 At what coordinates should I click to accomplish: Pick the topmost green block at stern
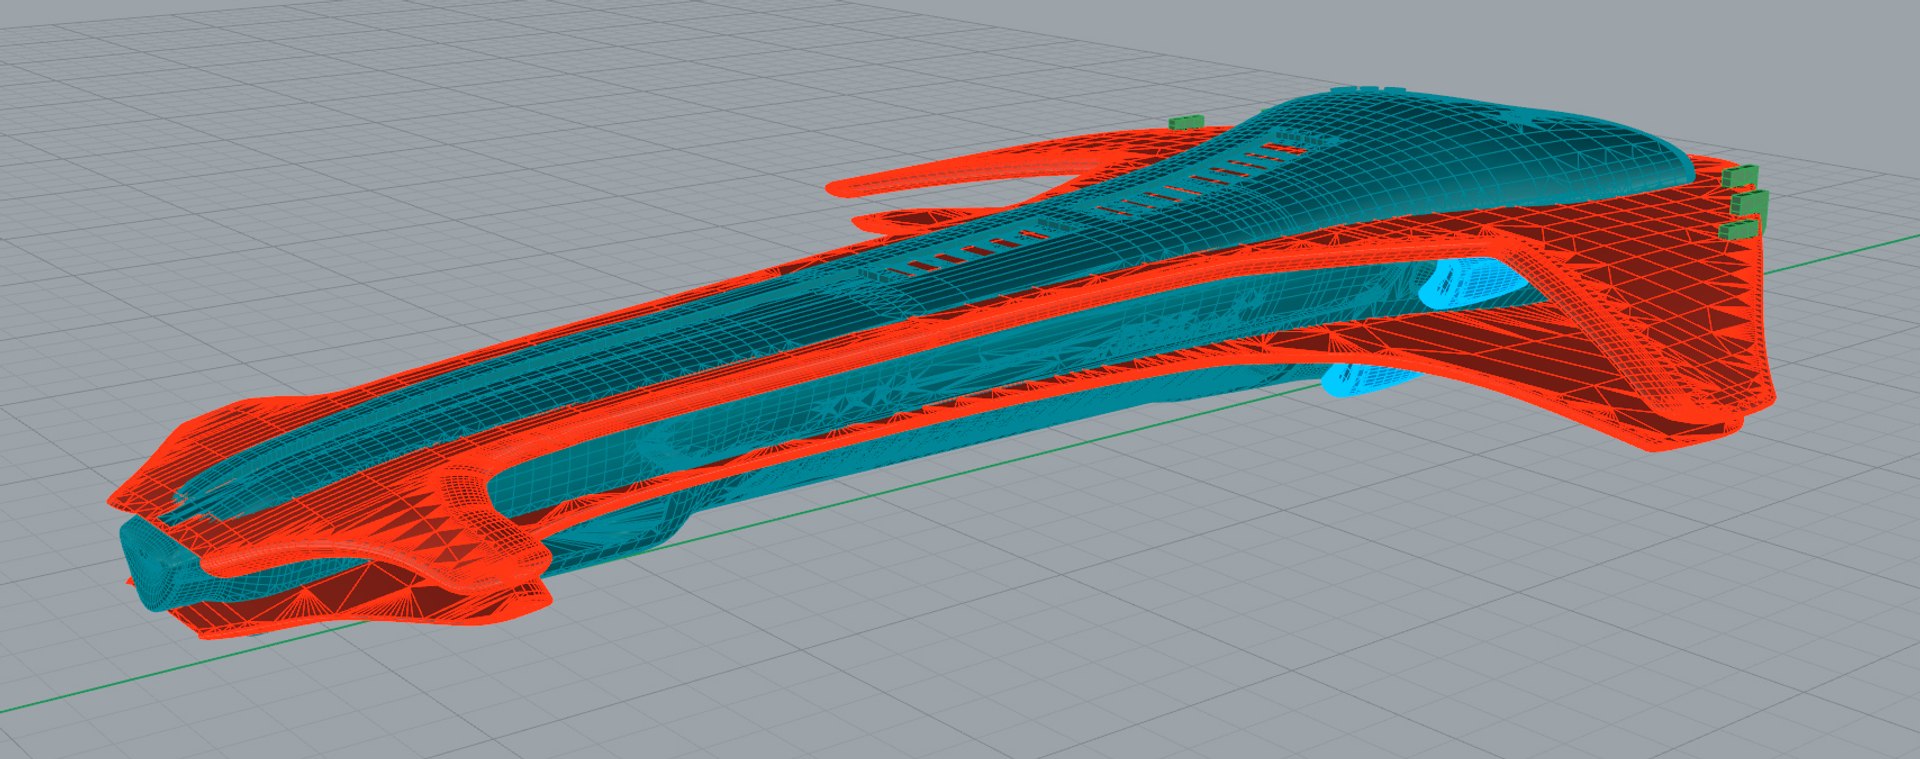point(1741,176)
